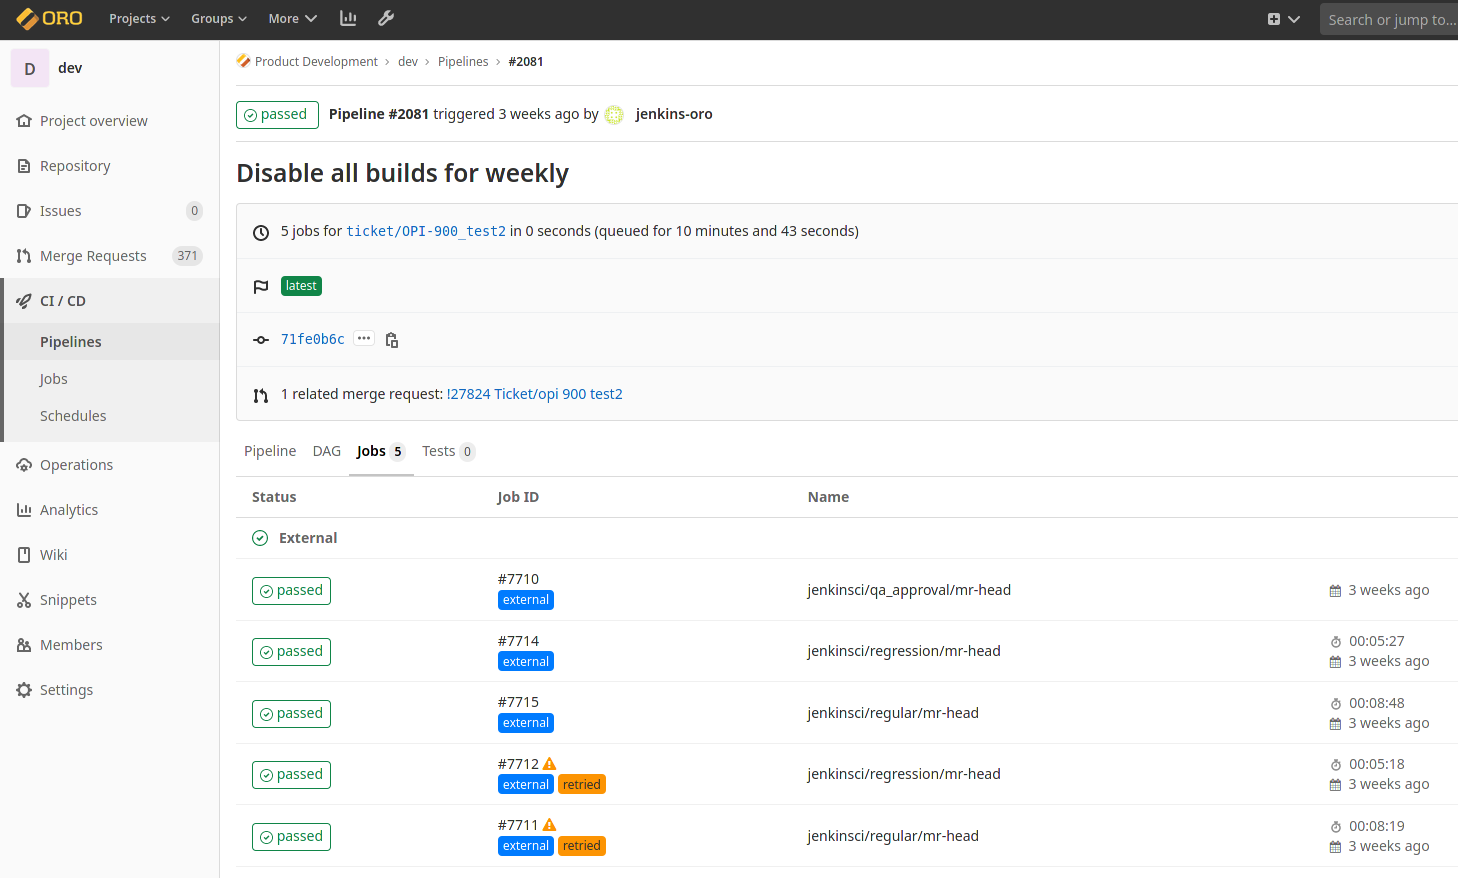Open the new item plus dropdown

pyautogui.click(x=1283, y=19)
